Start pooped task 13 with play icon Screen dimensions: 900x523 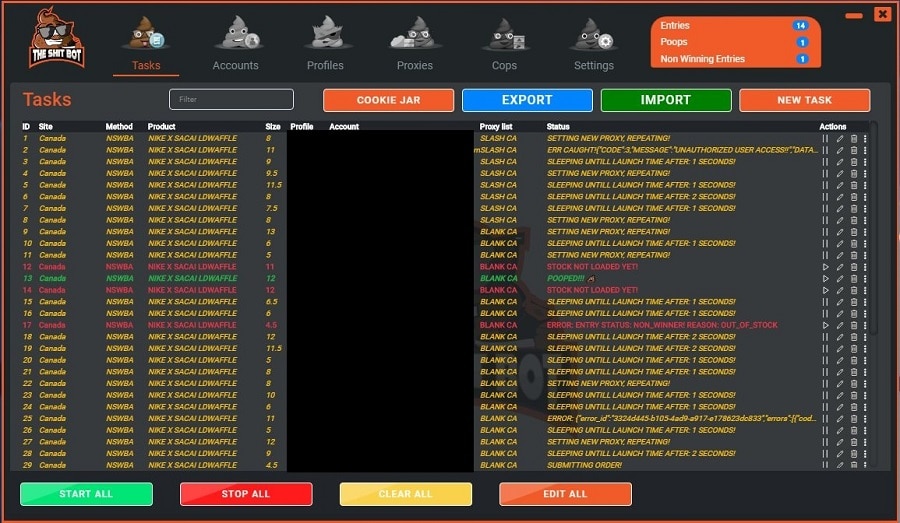tap(825, 278)
